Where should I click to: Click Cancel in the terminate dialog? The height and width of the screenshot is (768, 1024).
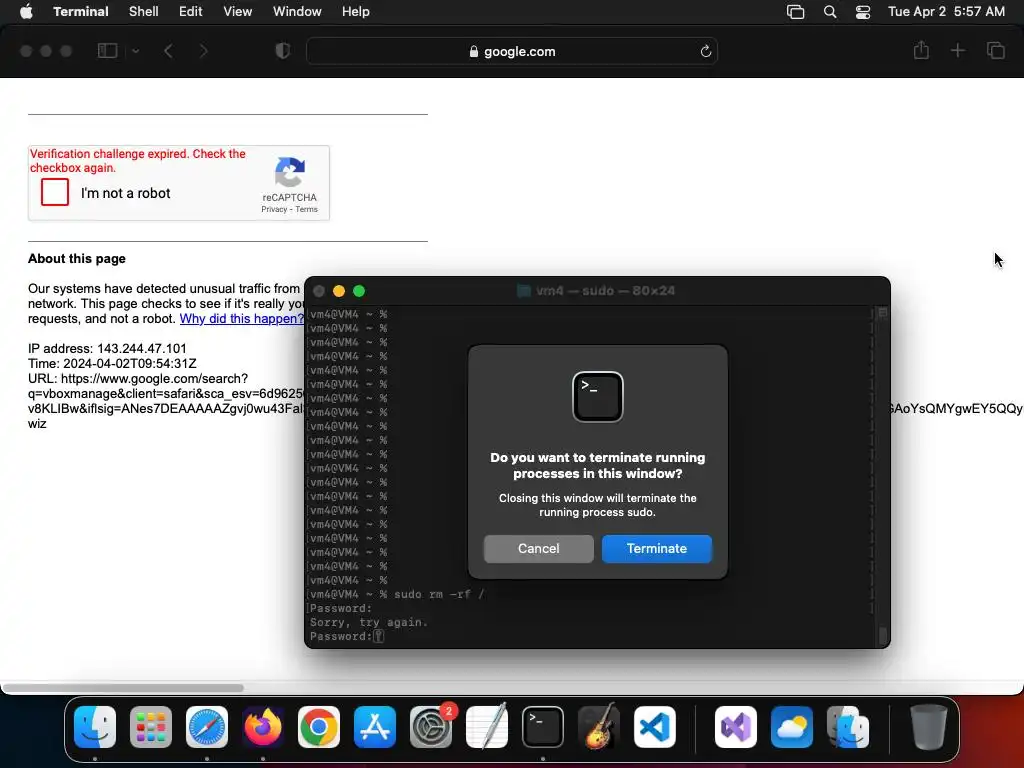[x=538, y=549]
